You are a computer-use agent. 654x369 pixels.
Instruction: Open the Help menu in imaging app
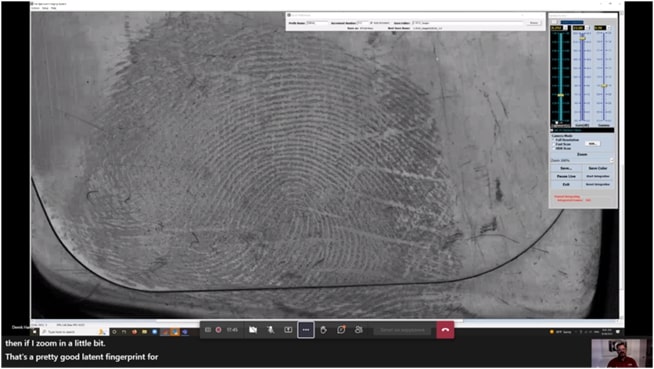pos(53,8)
